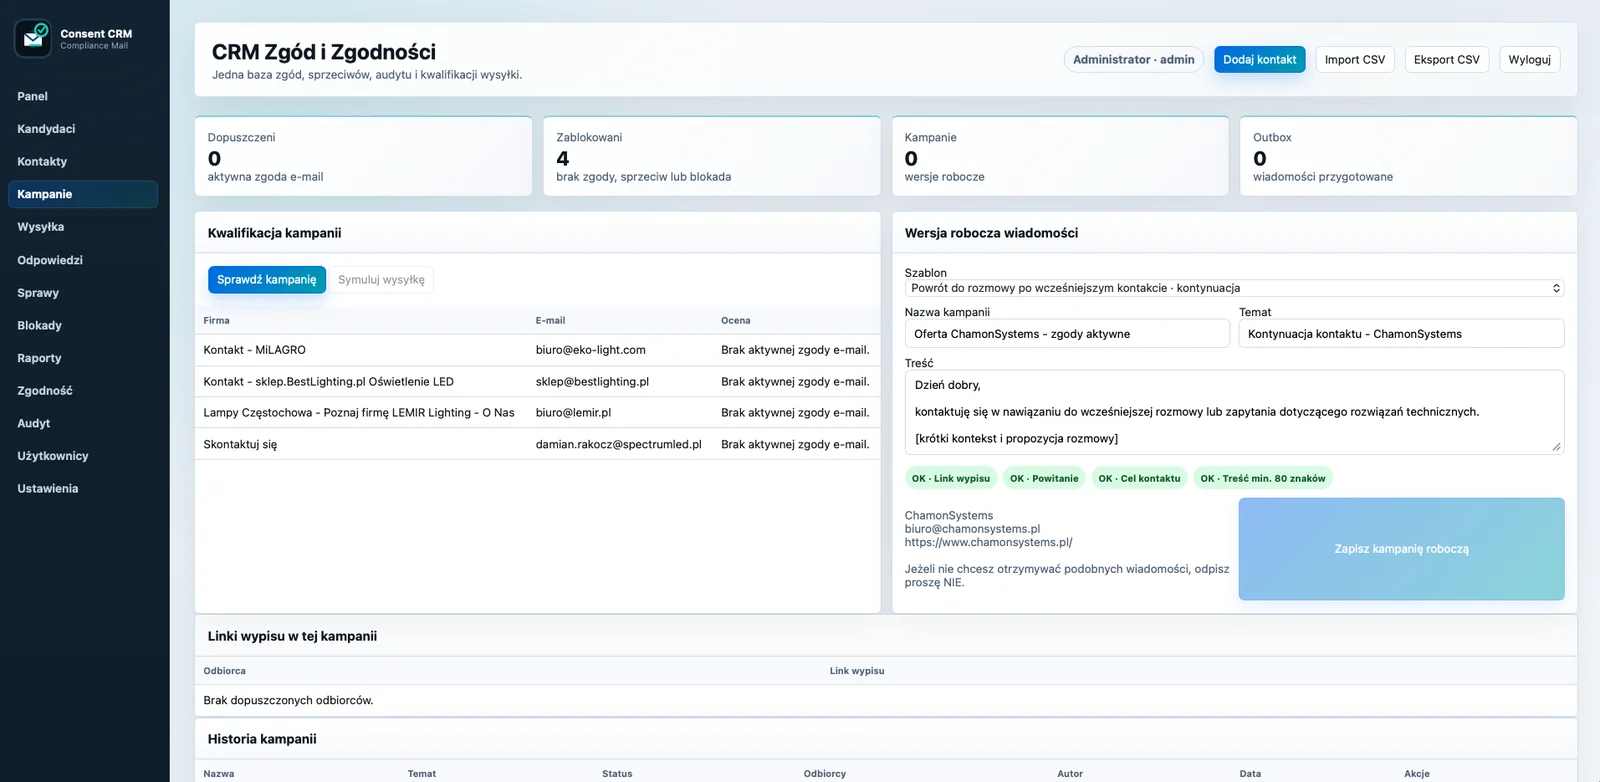Click the Firma column header
The width and height of the screenshot is (1600, 782).
tap(216, 321)
